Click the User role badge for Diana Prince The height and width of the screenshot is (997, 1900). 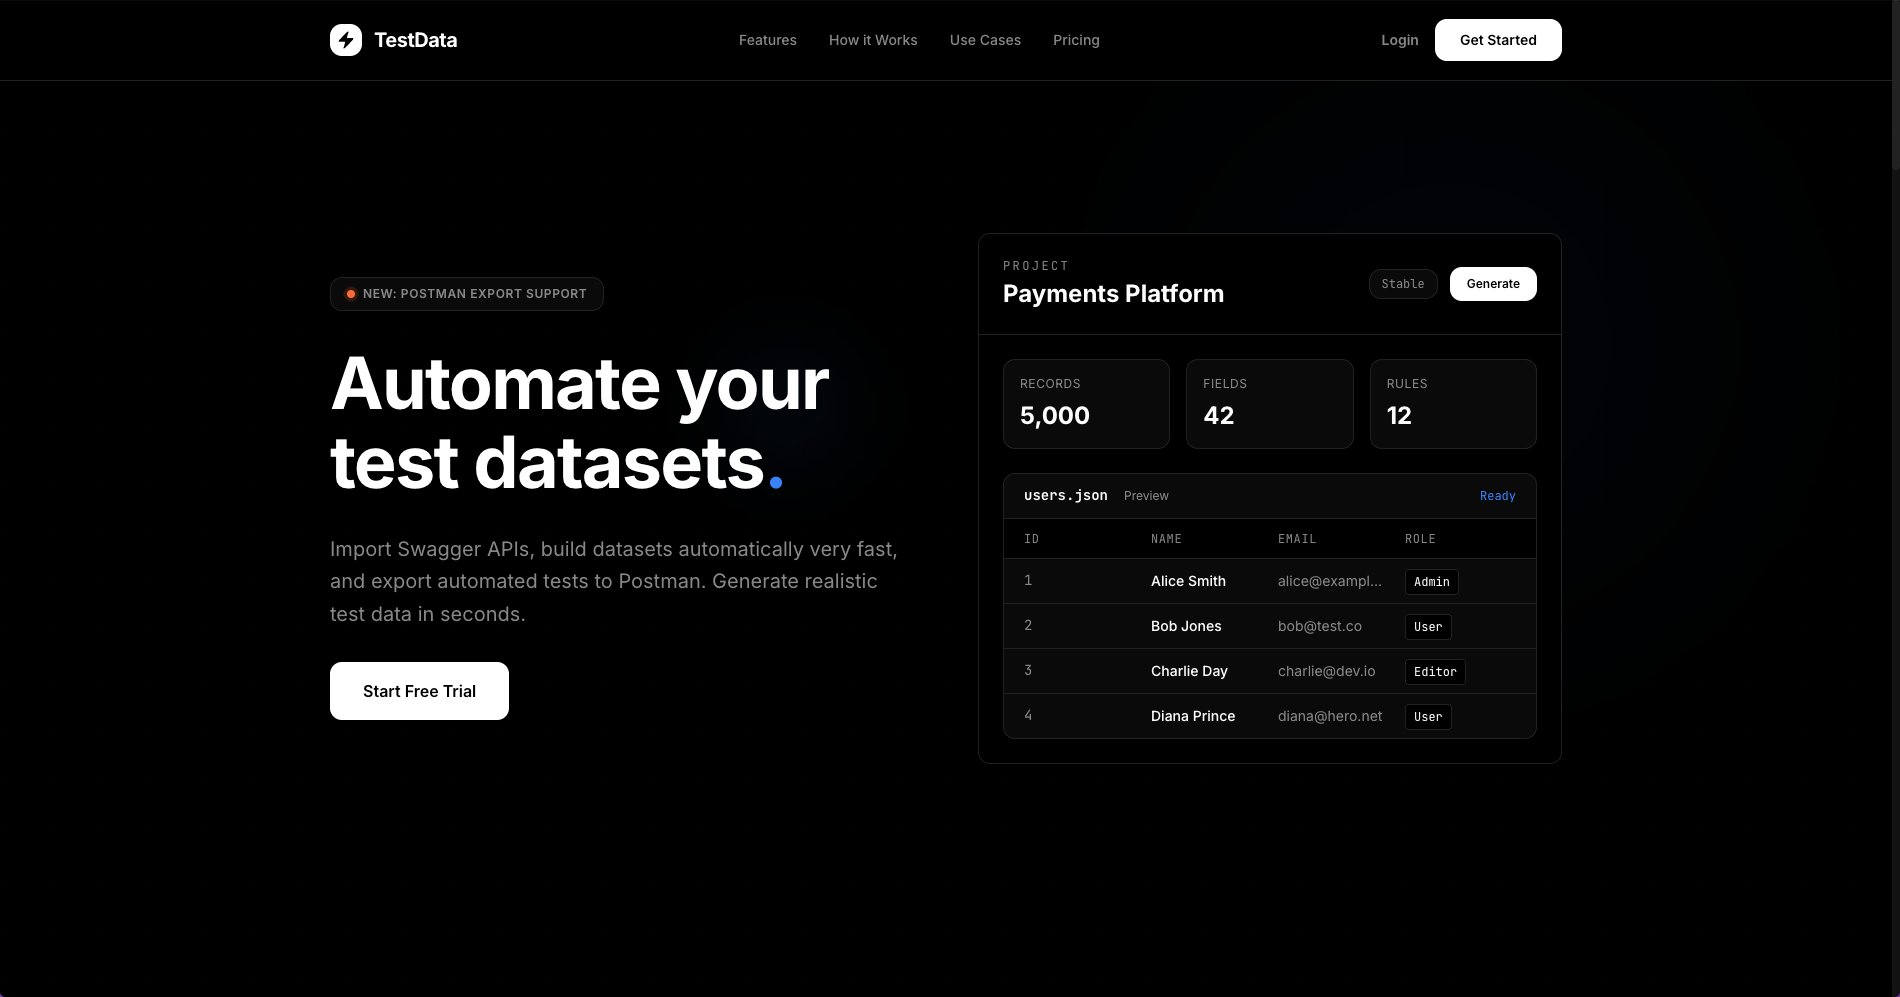point(1427,716)
